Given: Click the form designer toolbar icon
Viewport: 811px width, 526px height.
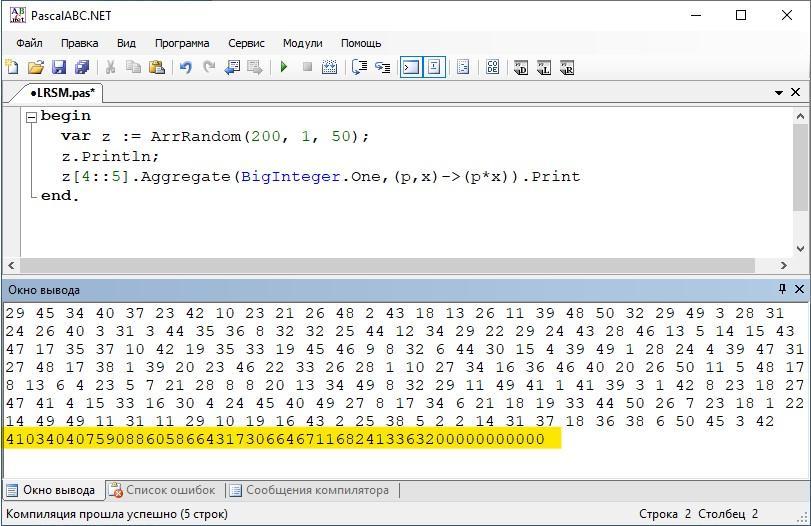Looking at the screenshot, I should click(x=463, y=67).
